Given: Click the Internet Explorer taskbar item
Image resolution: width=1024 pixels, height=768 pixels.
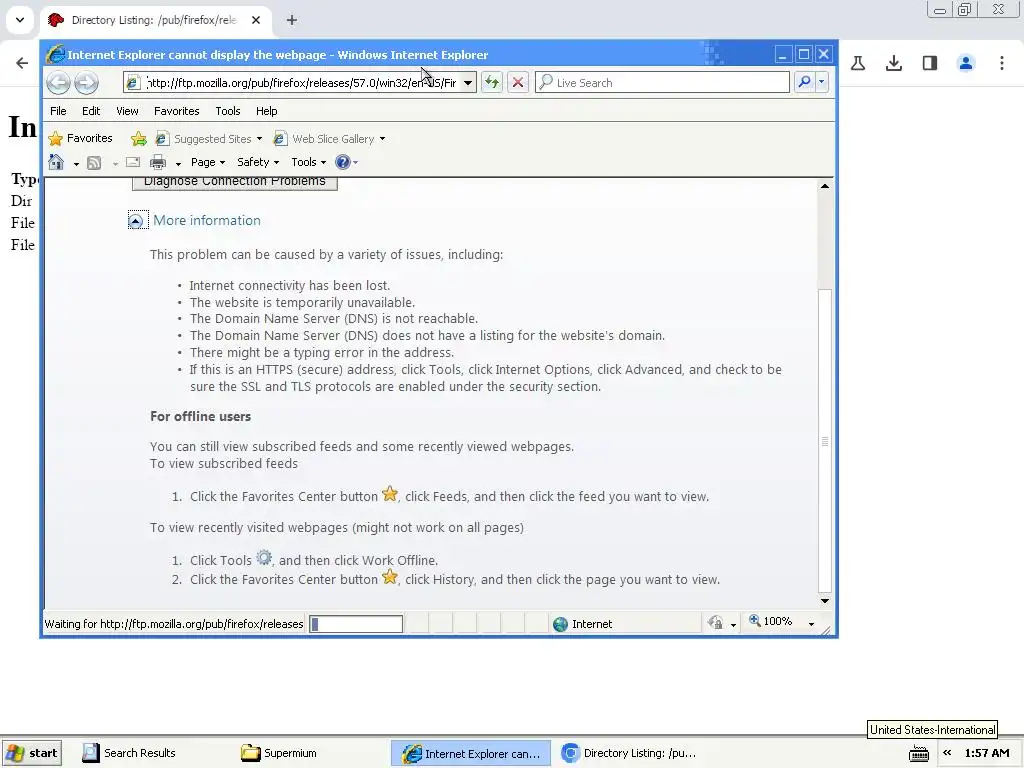Looking at the screenshot, I should [x=472, y=753].
